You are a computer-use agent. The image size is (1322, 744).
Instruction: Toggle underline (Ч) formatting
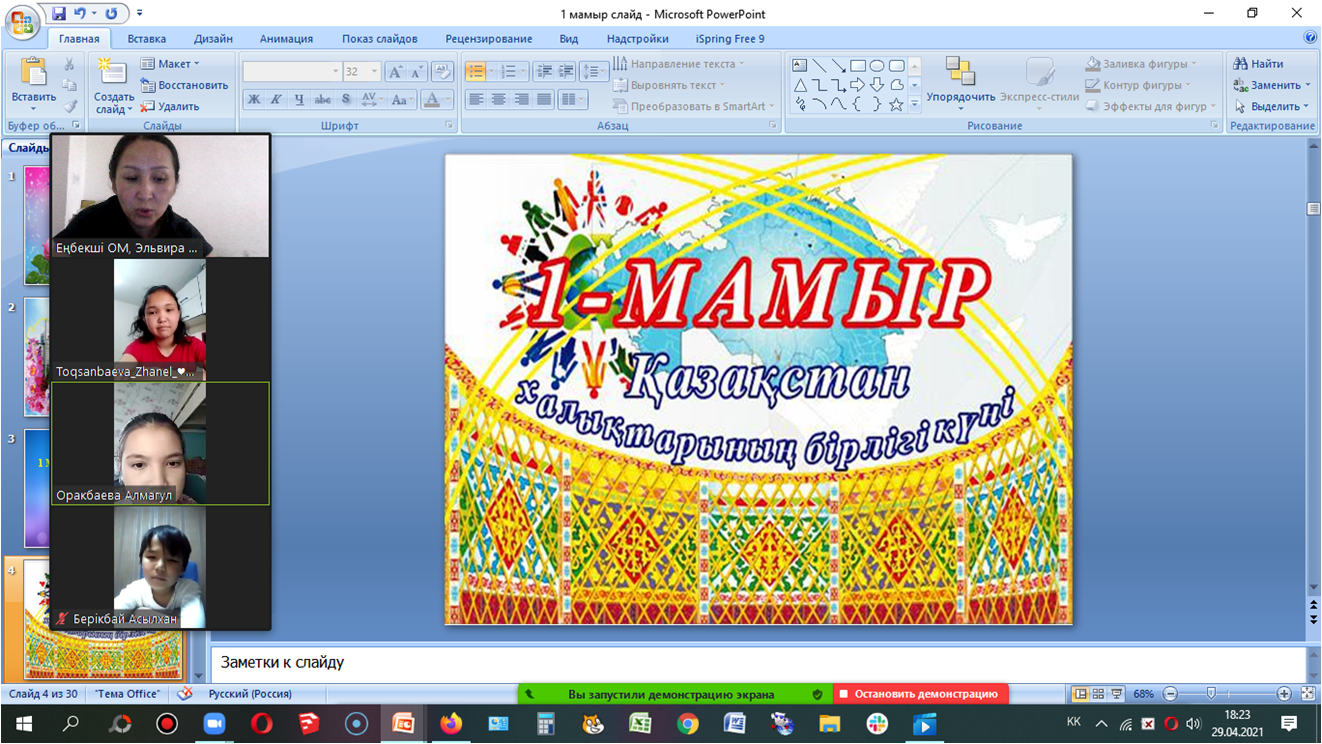[299, 100]
